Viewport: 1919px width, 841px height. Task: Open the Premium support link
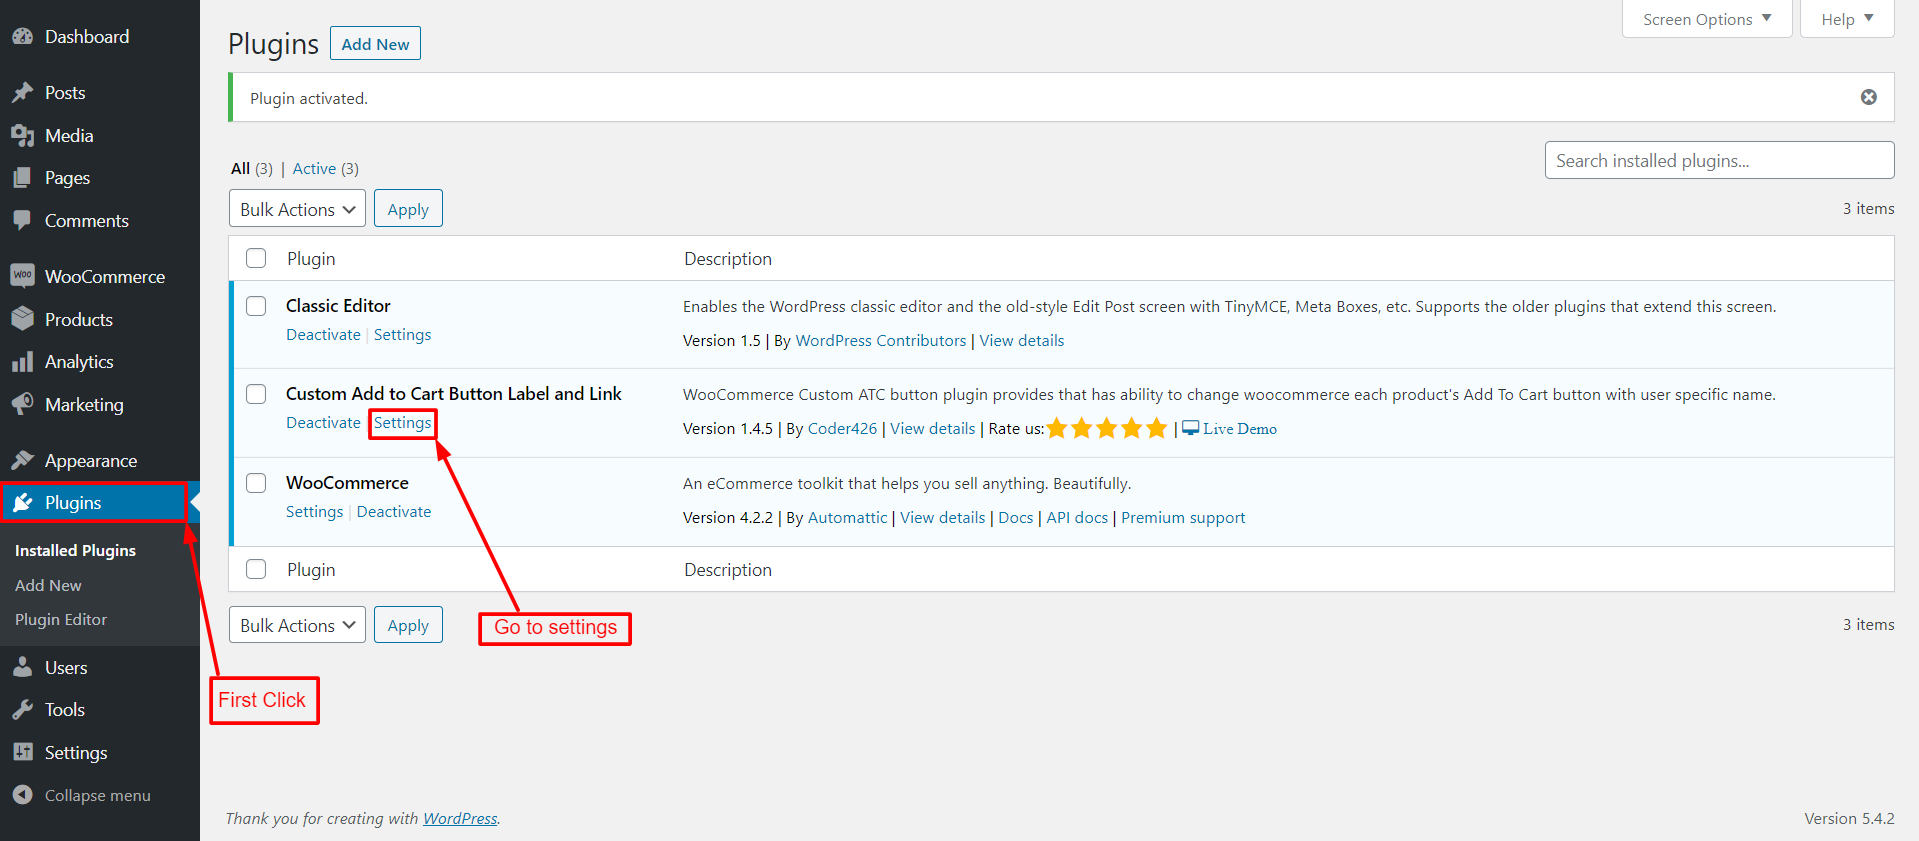[x=1183, y=518]
